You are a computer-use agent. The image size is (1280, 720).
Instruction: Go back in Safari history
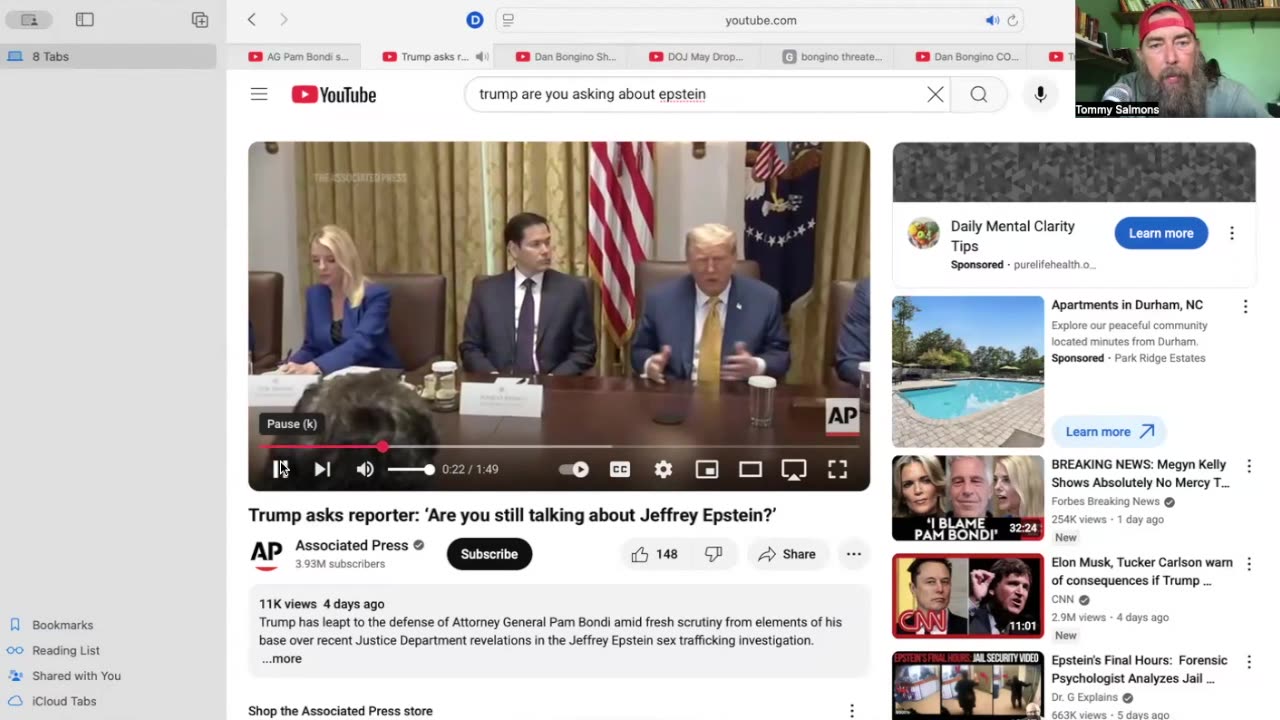pos(252,19)
